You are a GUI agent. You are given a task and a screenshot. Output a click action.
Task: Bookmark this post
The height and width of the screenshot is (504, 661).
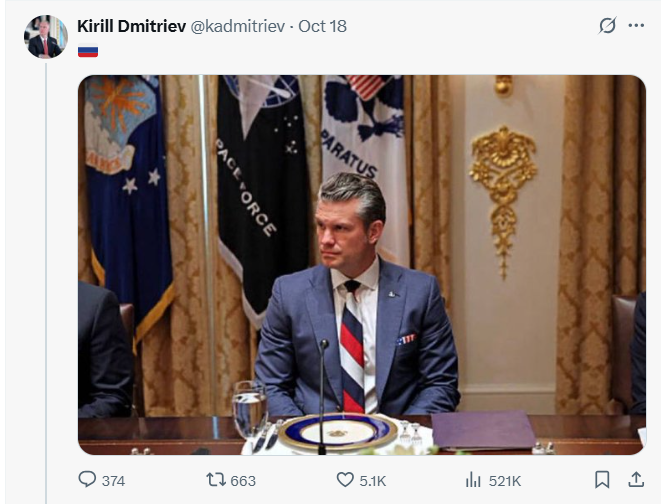pos(602,480)
